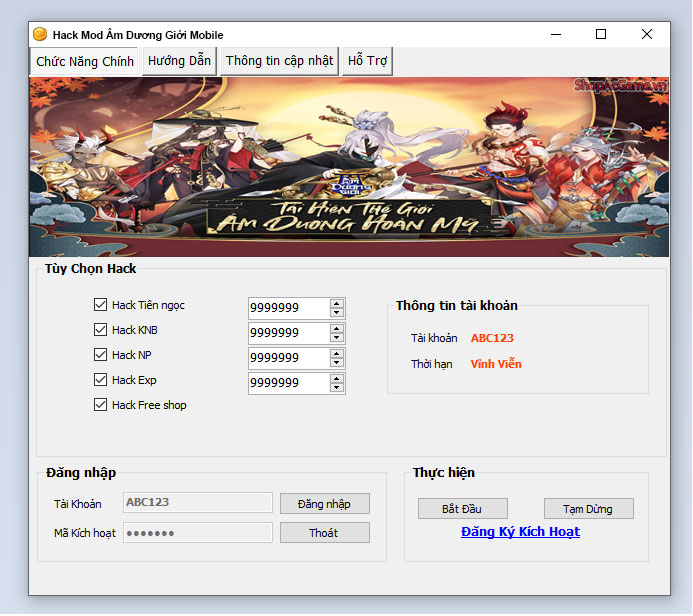Image resolution: width=693 pixels, height=616 pixels.
Task: Click the Thời hạn label
Action: coord(431,364)
